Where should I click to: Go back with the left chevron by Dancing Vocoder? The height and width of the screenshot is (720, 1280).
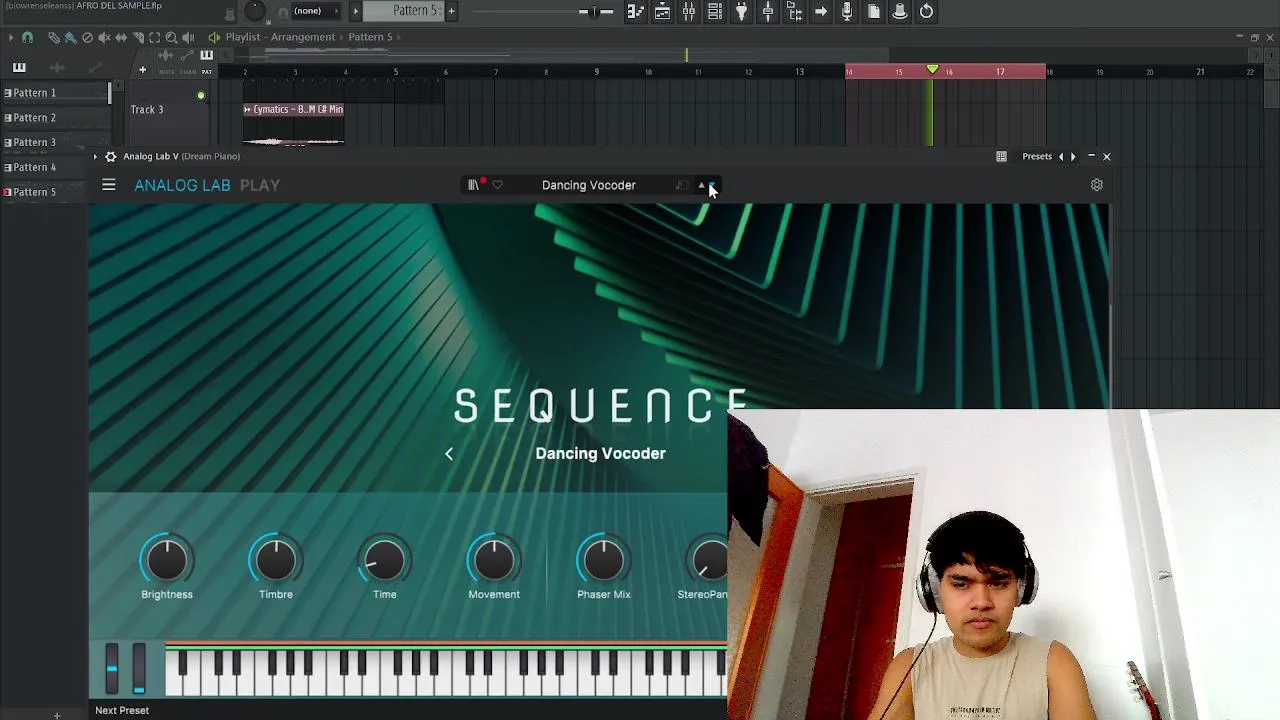coord(449,454)
